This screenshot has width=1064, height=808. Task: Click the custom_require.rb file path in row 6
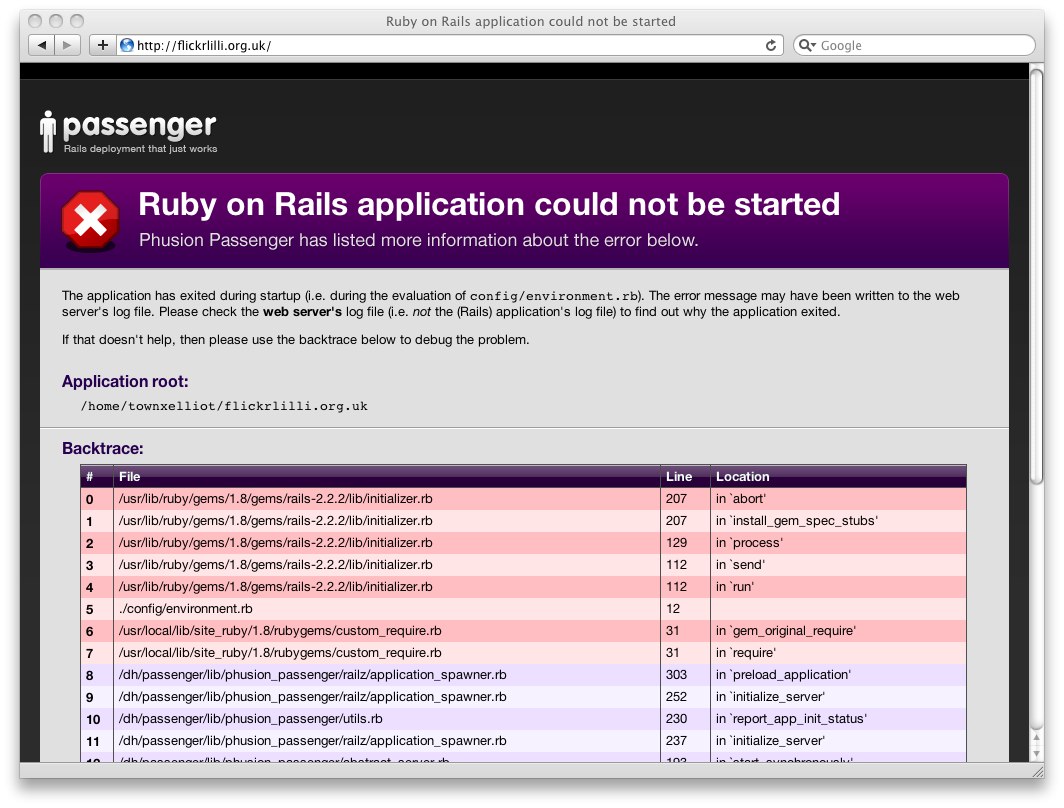pyautogui.click(x=280, y=631)
